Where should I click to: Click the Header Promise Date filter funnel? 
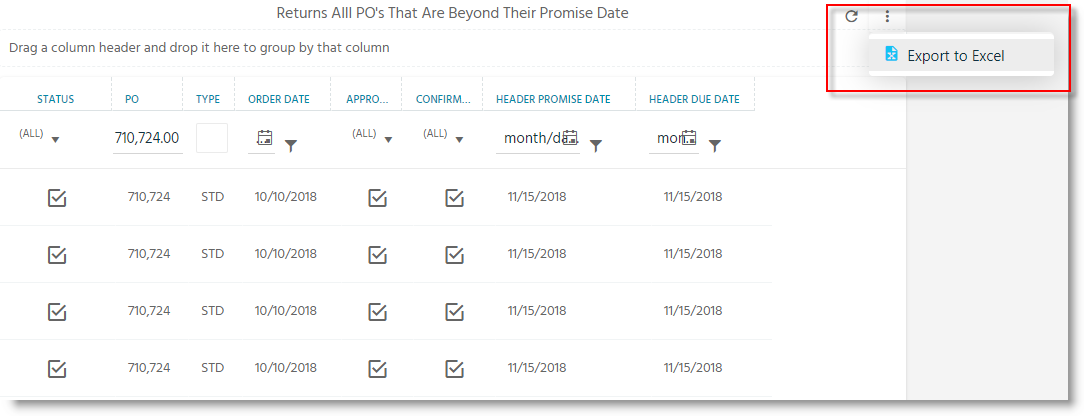pos(595,145)
